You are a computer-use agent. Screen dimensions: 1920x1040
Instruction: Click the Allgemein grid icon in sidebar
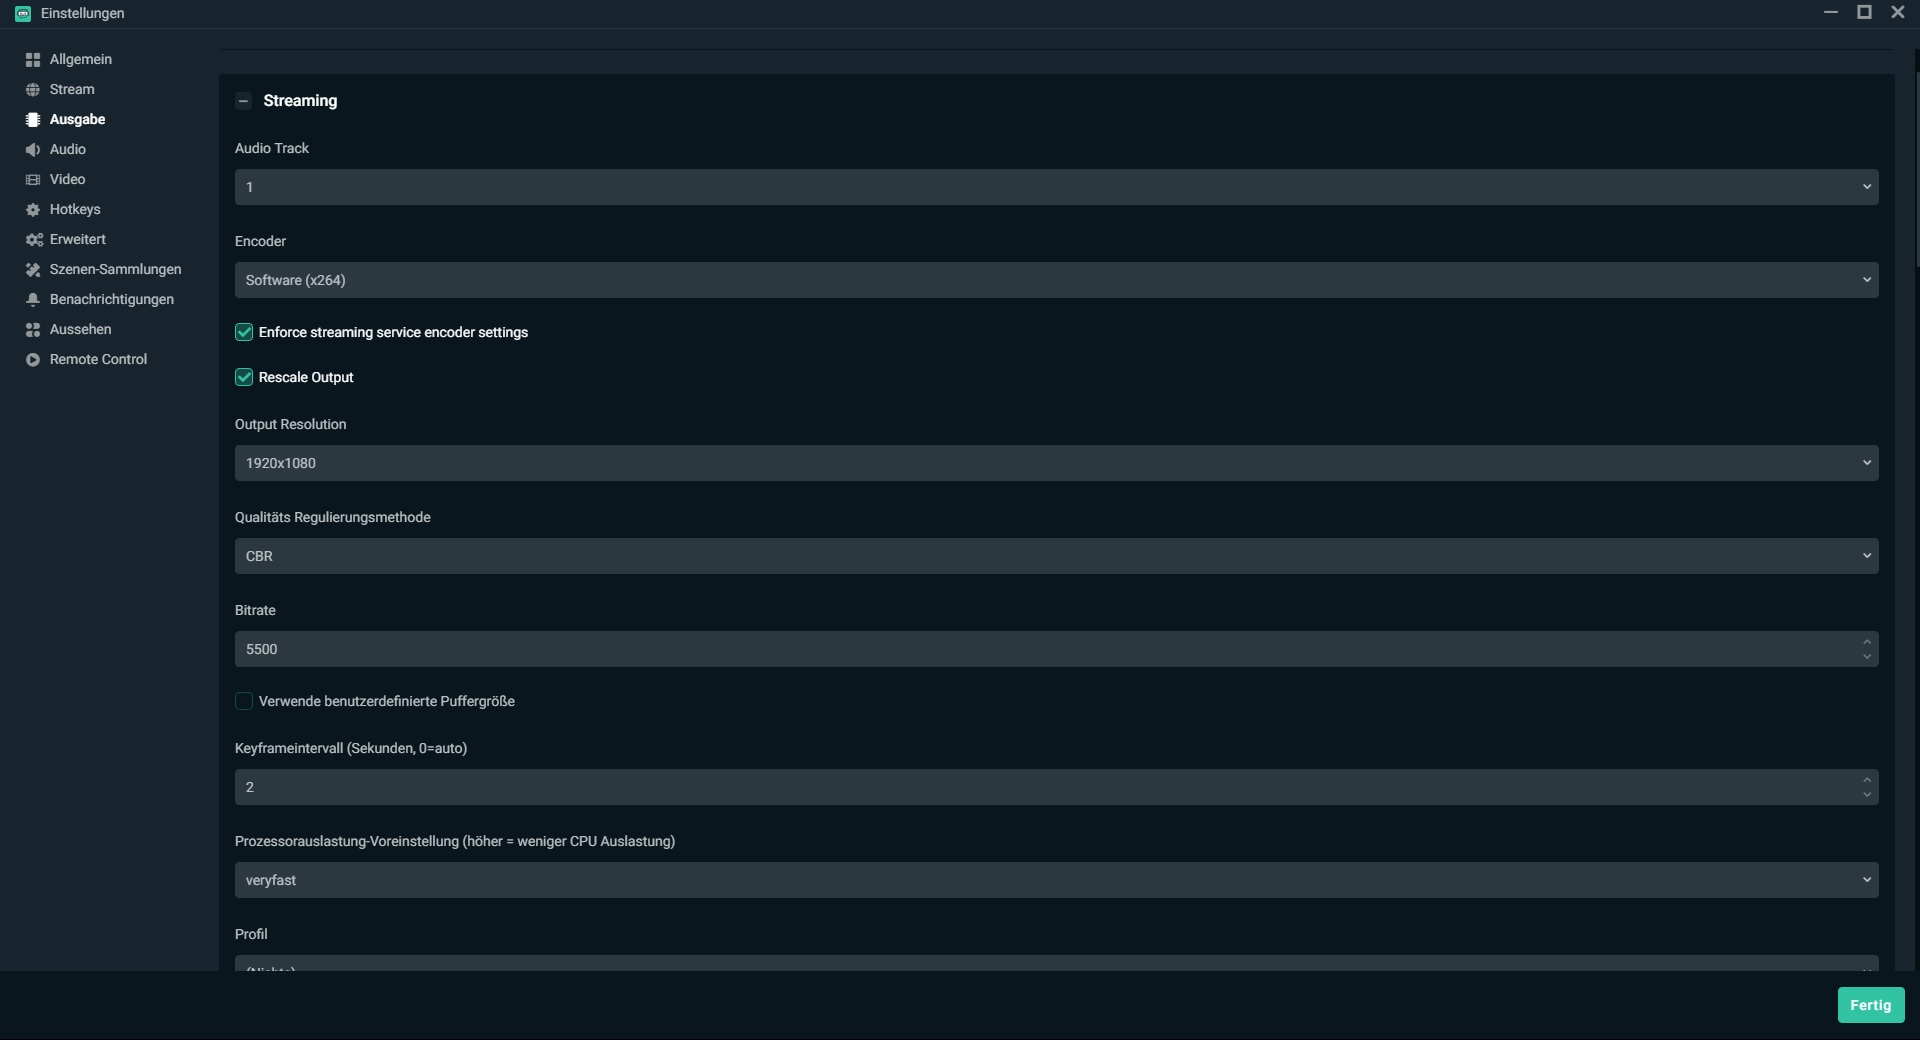(x=33, y=60)
